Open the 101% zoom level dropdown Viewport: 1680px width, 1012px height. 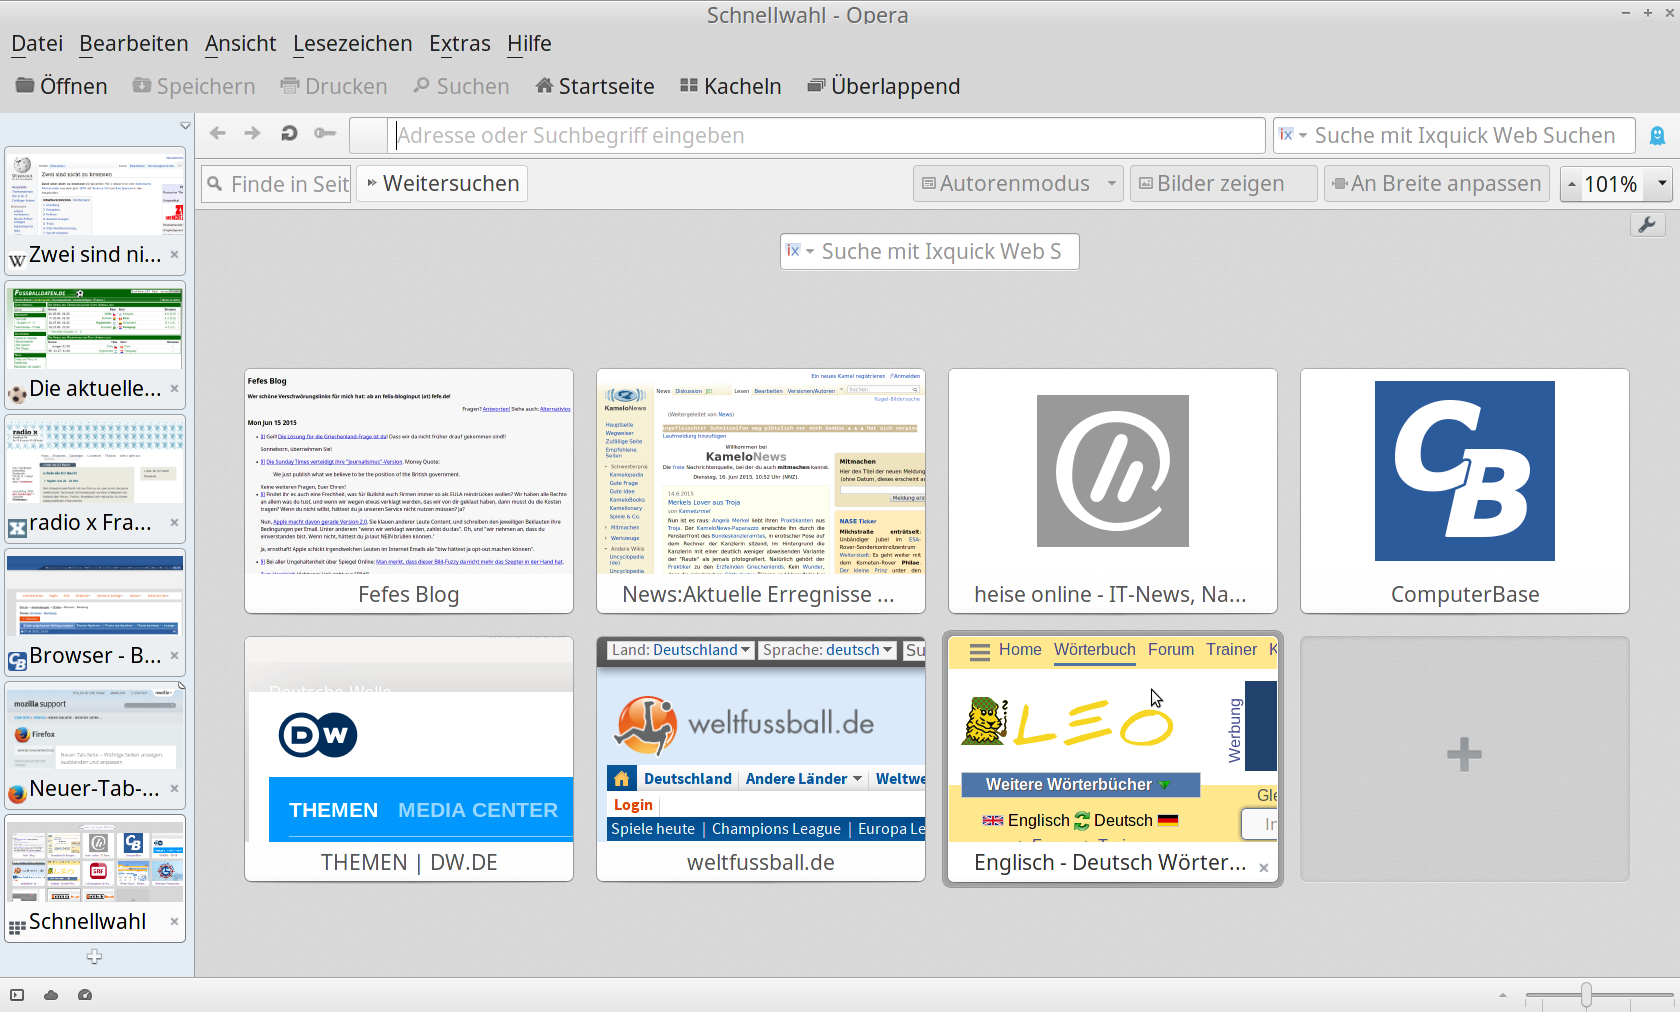click(1662, 183)
